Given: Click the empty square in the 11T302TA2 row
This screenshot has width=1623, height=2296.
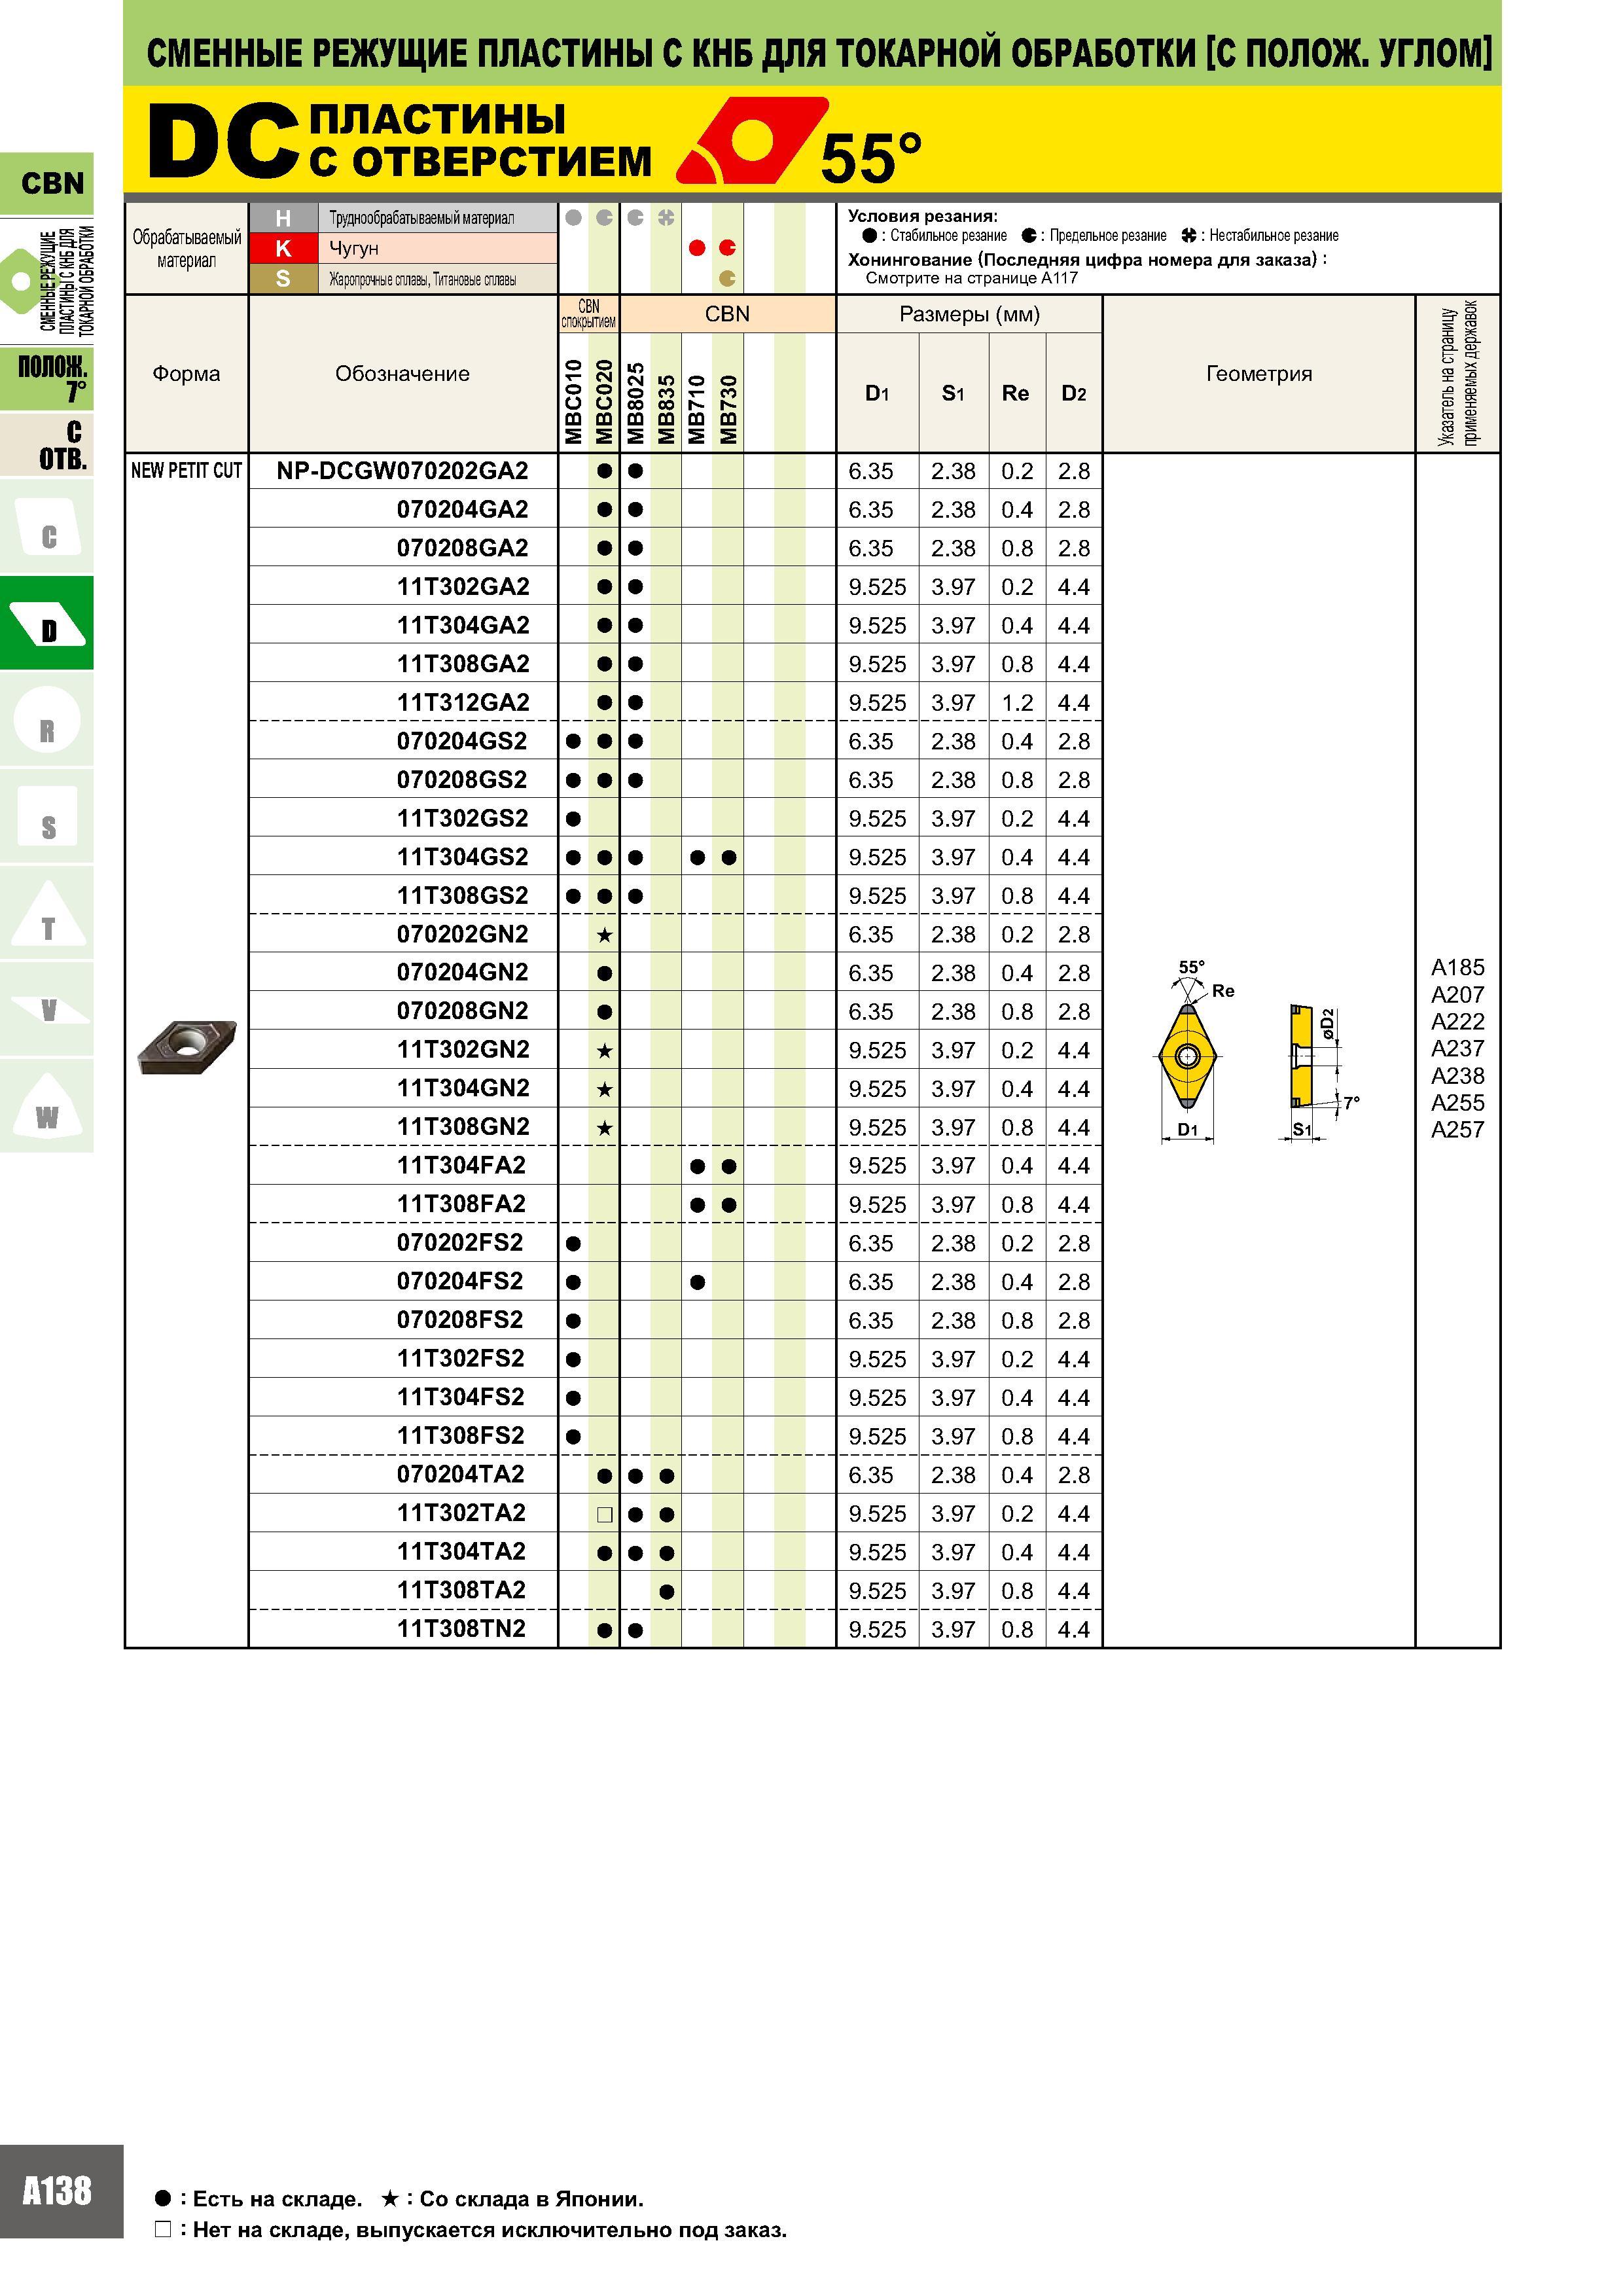Looking at the screenshot, I should 604,1514.
